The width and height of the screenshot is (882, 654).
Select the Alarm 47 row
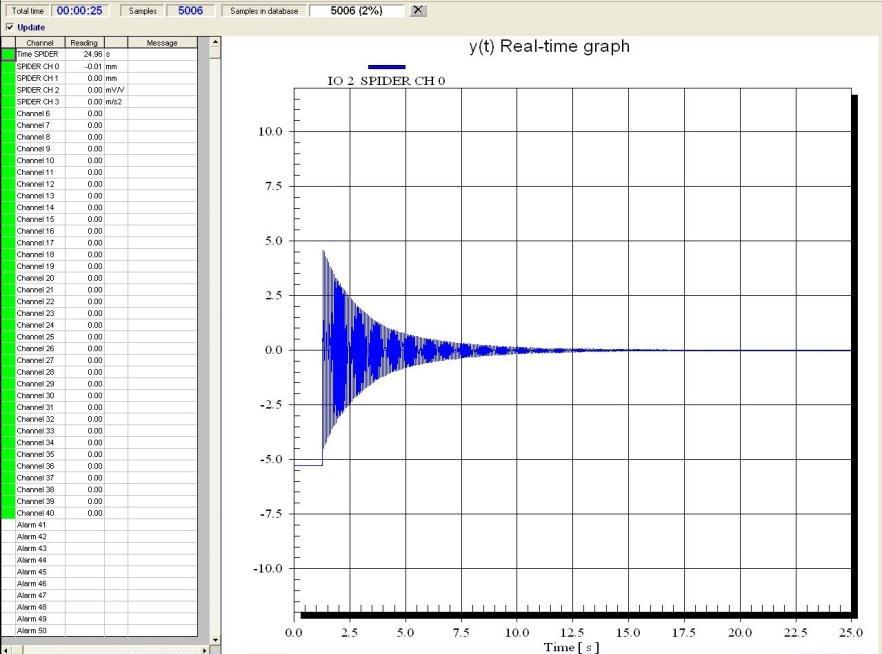point(99,595)
